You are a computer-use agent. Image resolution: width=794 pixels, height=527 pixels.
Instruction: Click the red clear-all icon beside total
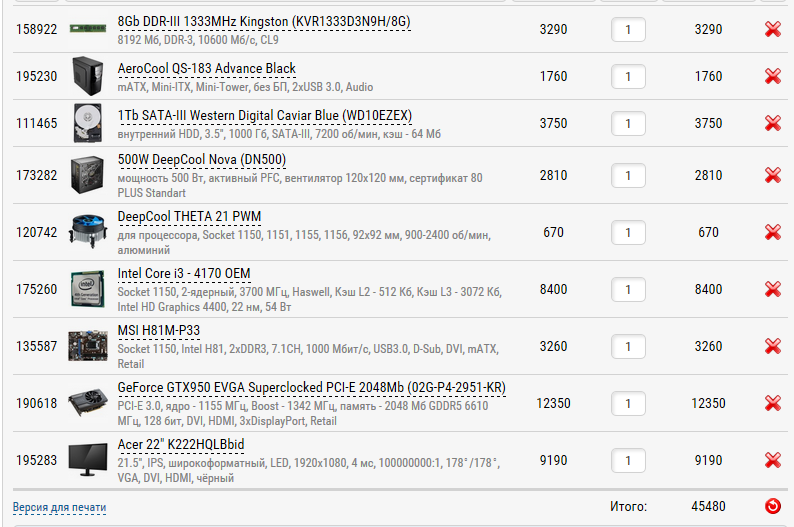[x=772, y=506]
